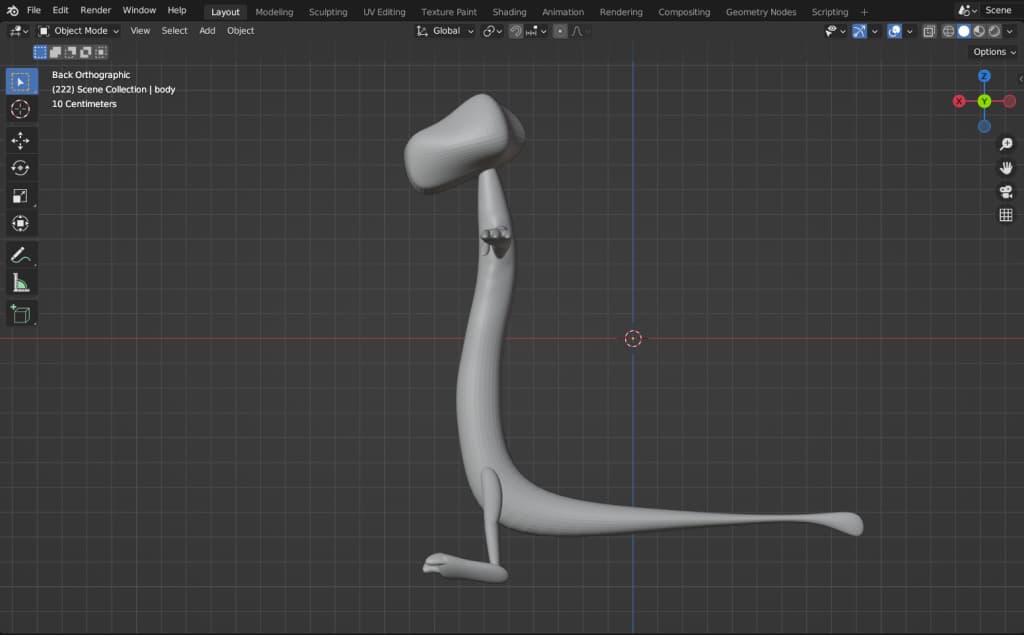The image size is (1024, 635).
Task: Open the Options dropdown
Action: pos(993,52)
